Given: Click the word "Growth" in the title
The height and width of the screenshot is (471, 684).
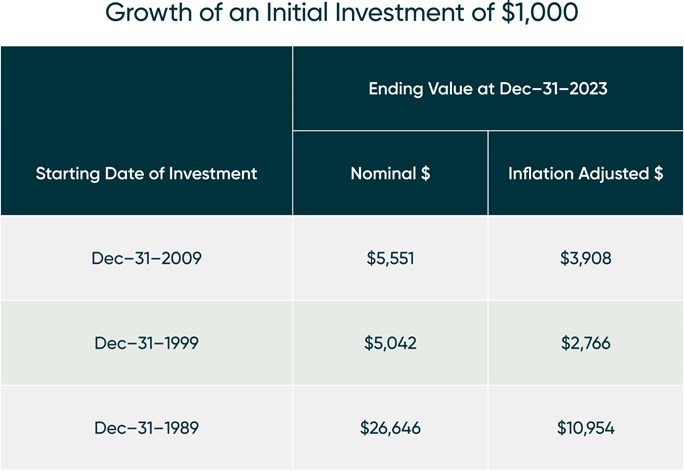Looking at the screenshot, I should (x=146, y=15).
